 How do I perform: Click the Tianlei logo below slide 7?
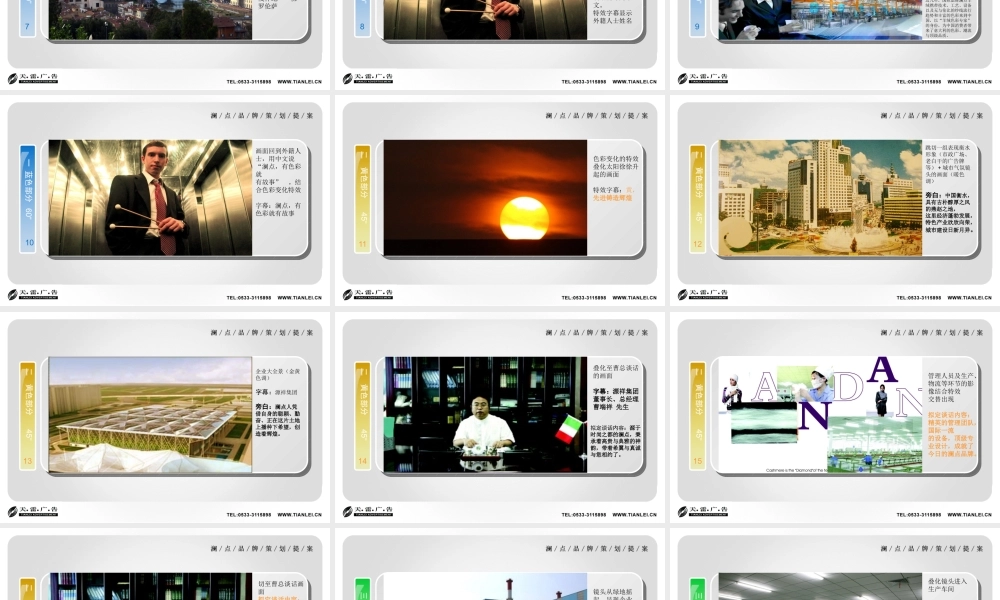(33, 78)
